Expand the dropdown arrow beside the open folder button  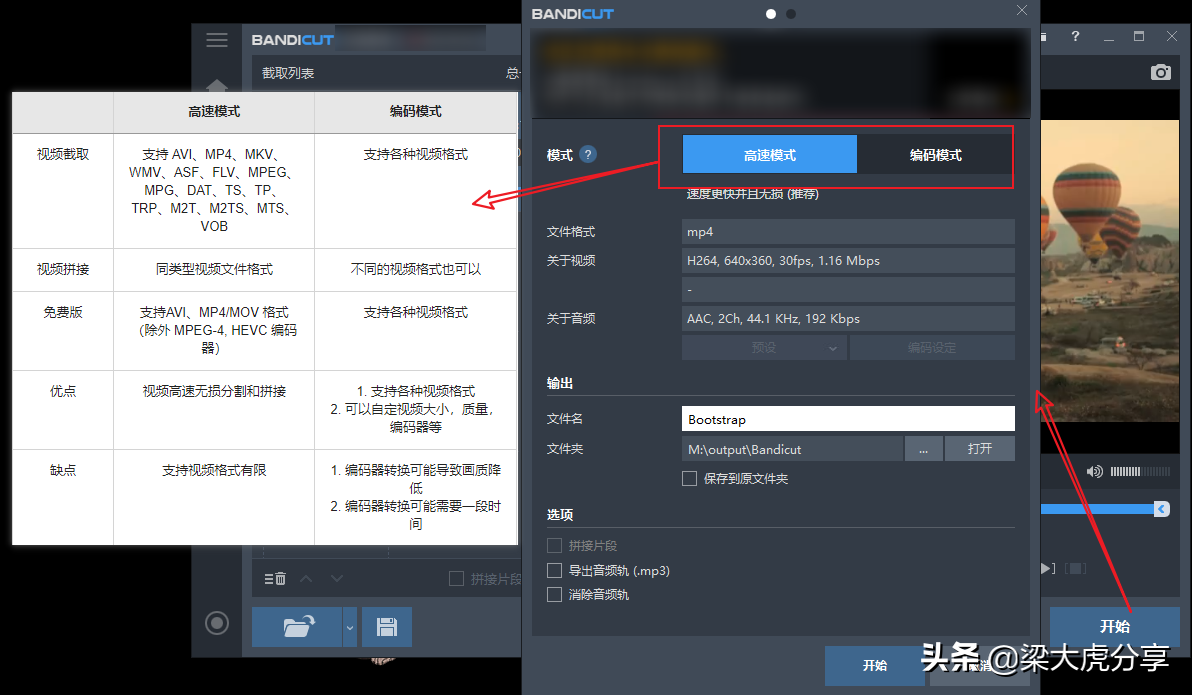click(350, 627)
